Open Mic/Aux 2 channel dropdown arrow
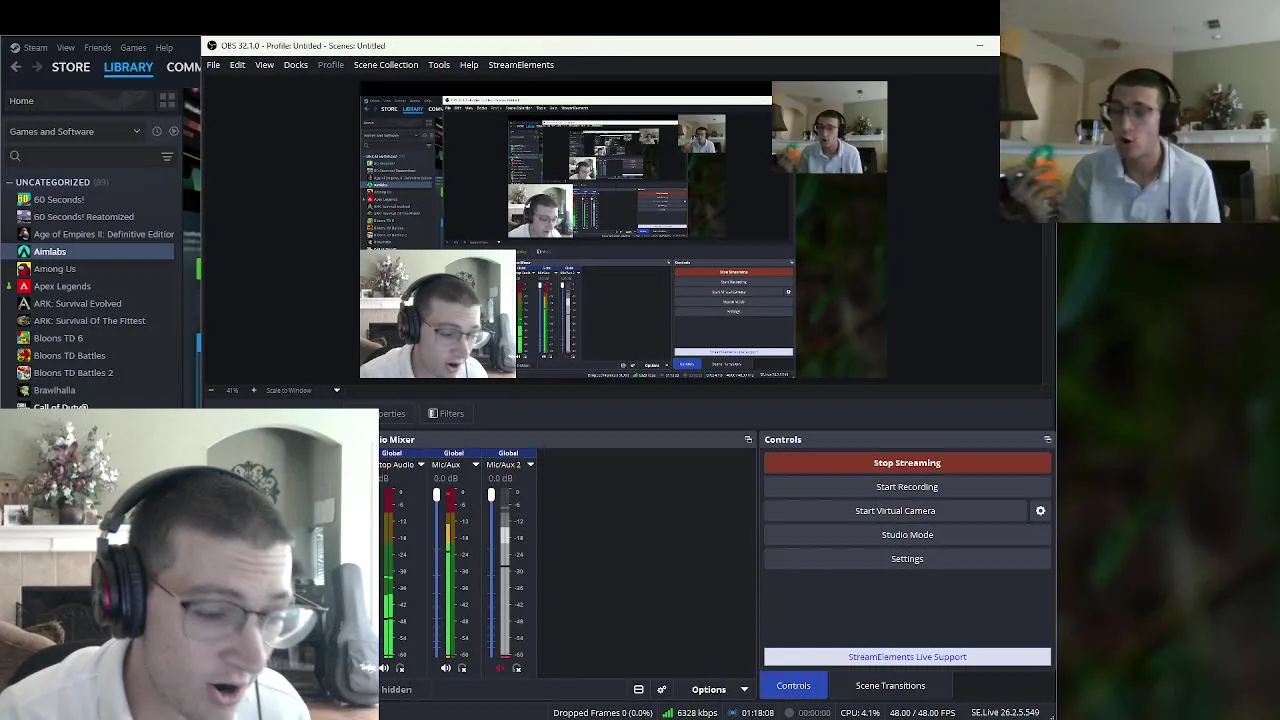The image size is (1280, 720). tap(530, 465)
